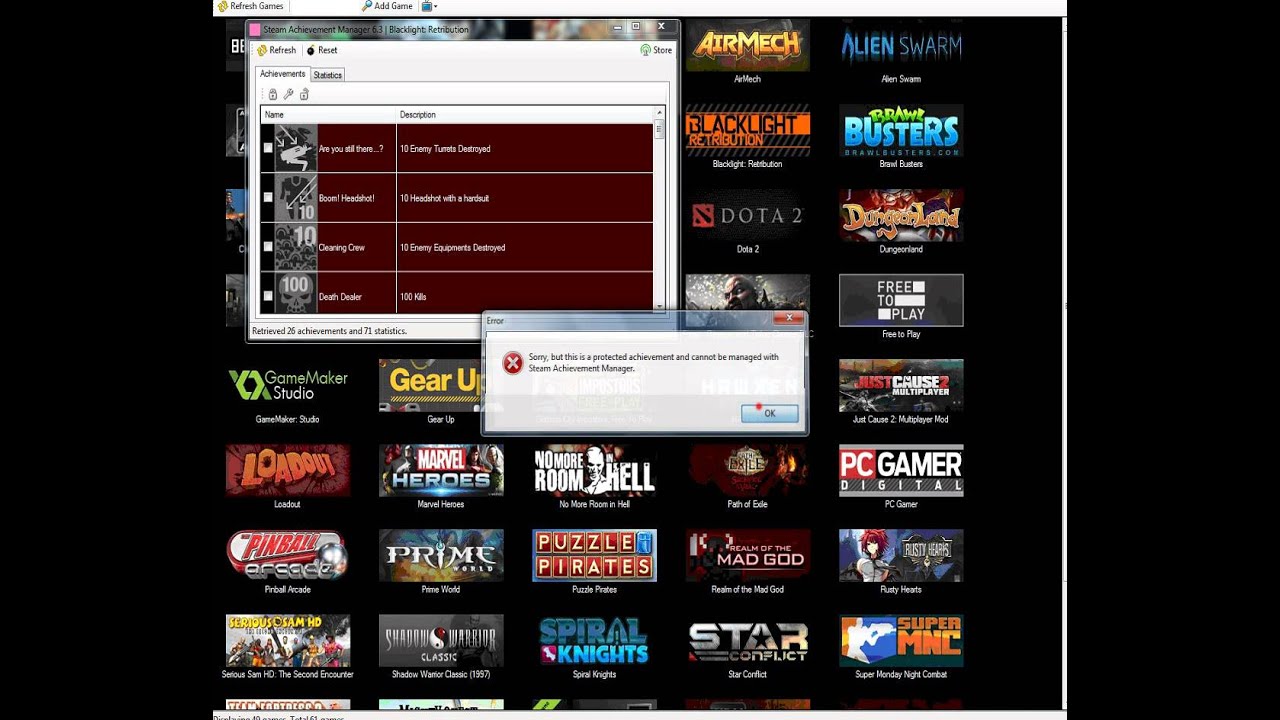Sort by the Name column header

[x=328, y=115]
